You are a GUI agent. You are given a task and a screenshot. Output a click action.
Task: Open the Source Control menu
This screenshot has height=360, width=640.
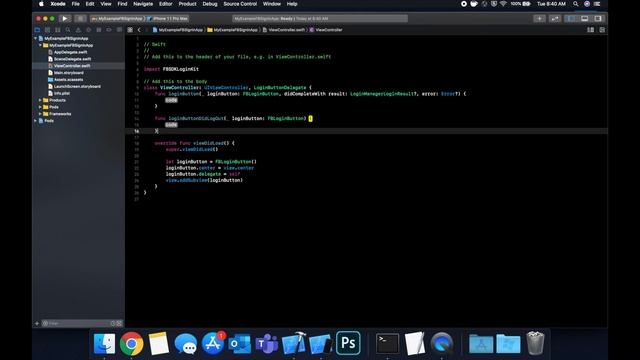tap(240, 4)
